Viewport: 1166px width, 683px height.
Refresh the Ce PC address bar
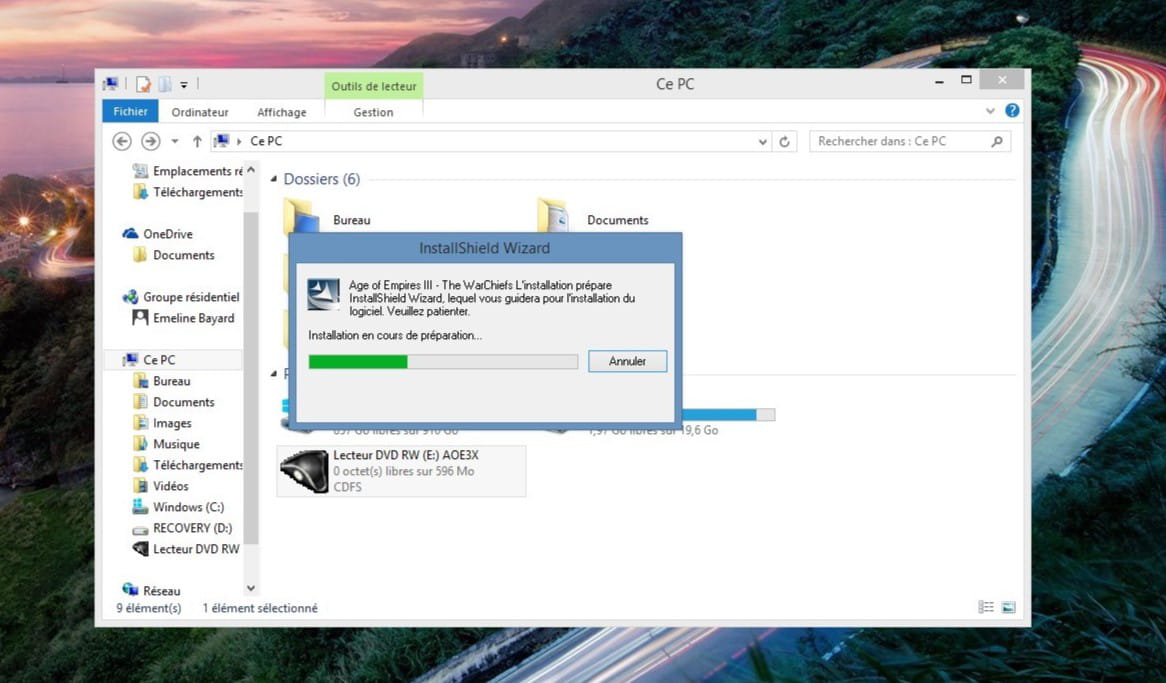point(785,142)
